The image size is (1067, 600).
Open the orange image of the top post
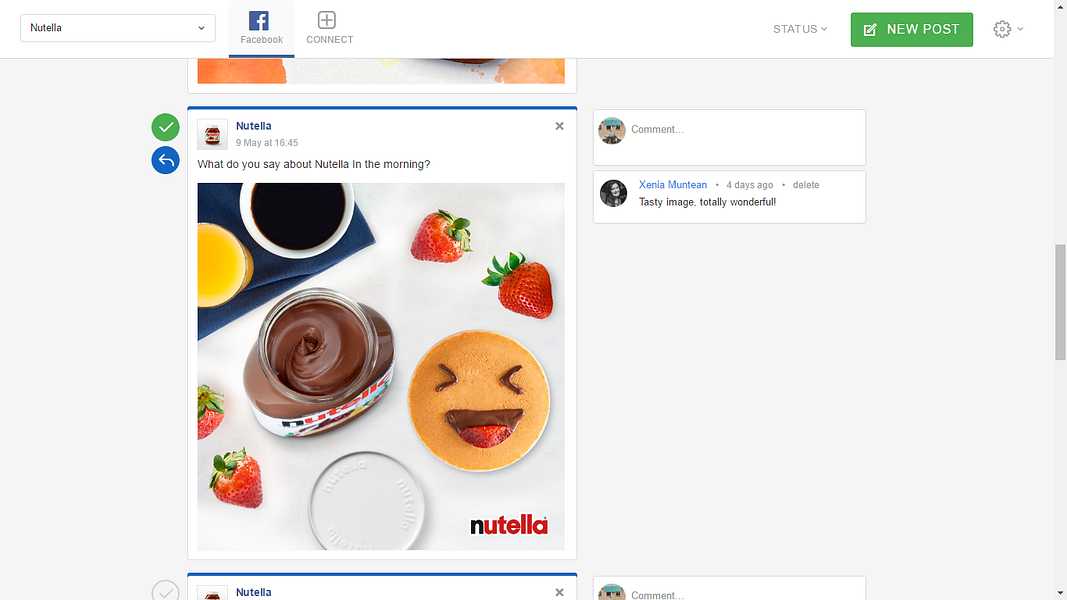tap(381, 71)
